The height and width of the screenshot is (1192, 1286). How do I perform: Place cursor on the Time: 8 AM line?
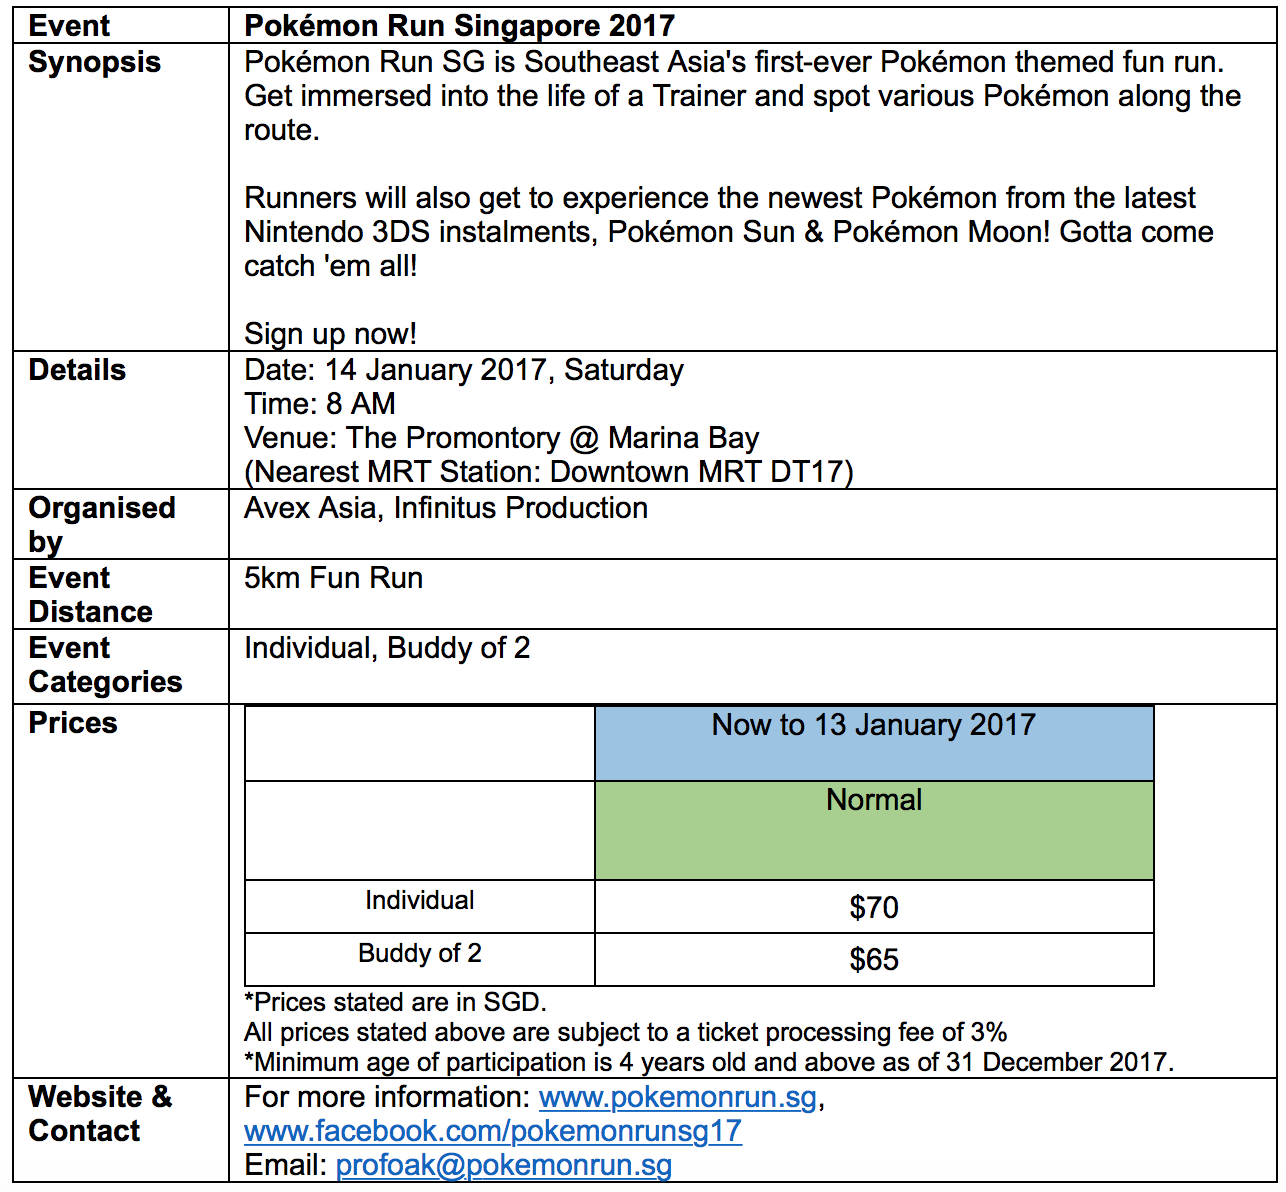click(x=320, y=404)
